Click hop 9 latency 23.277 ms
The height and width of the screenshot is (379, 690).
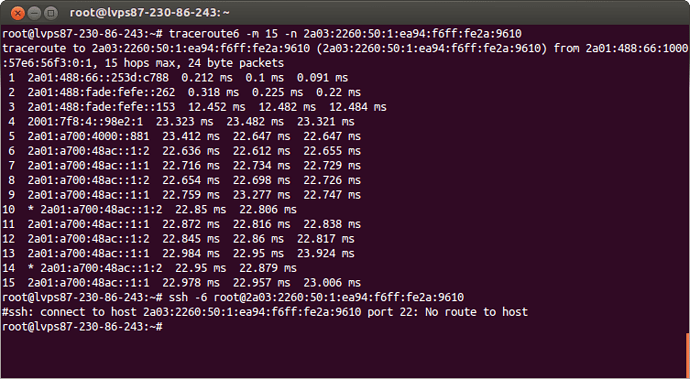[x=261, y=195]
